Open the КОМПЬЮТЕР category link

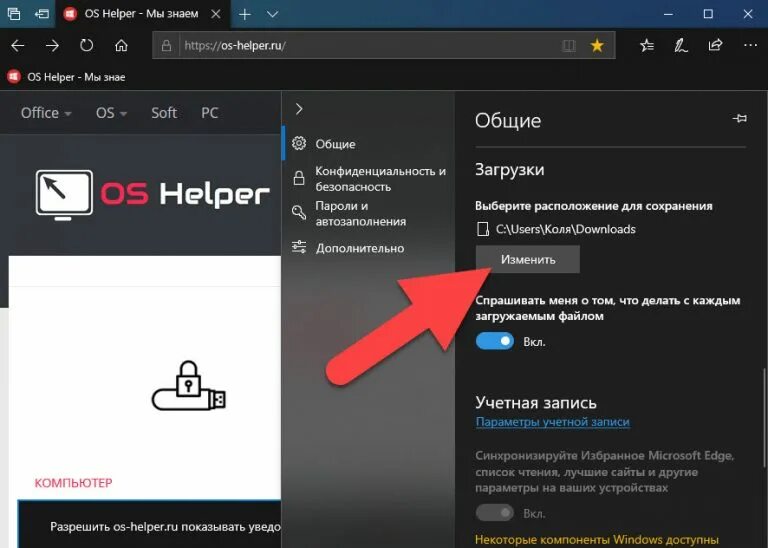pos(73,483)
